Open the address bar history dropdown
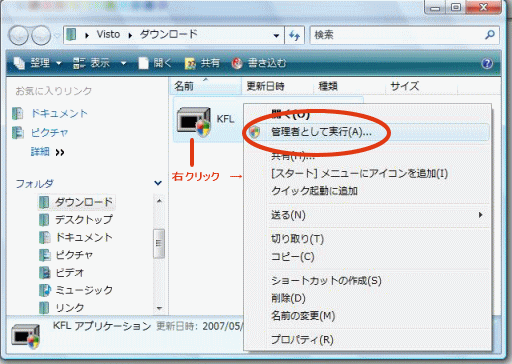 276,35
